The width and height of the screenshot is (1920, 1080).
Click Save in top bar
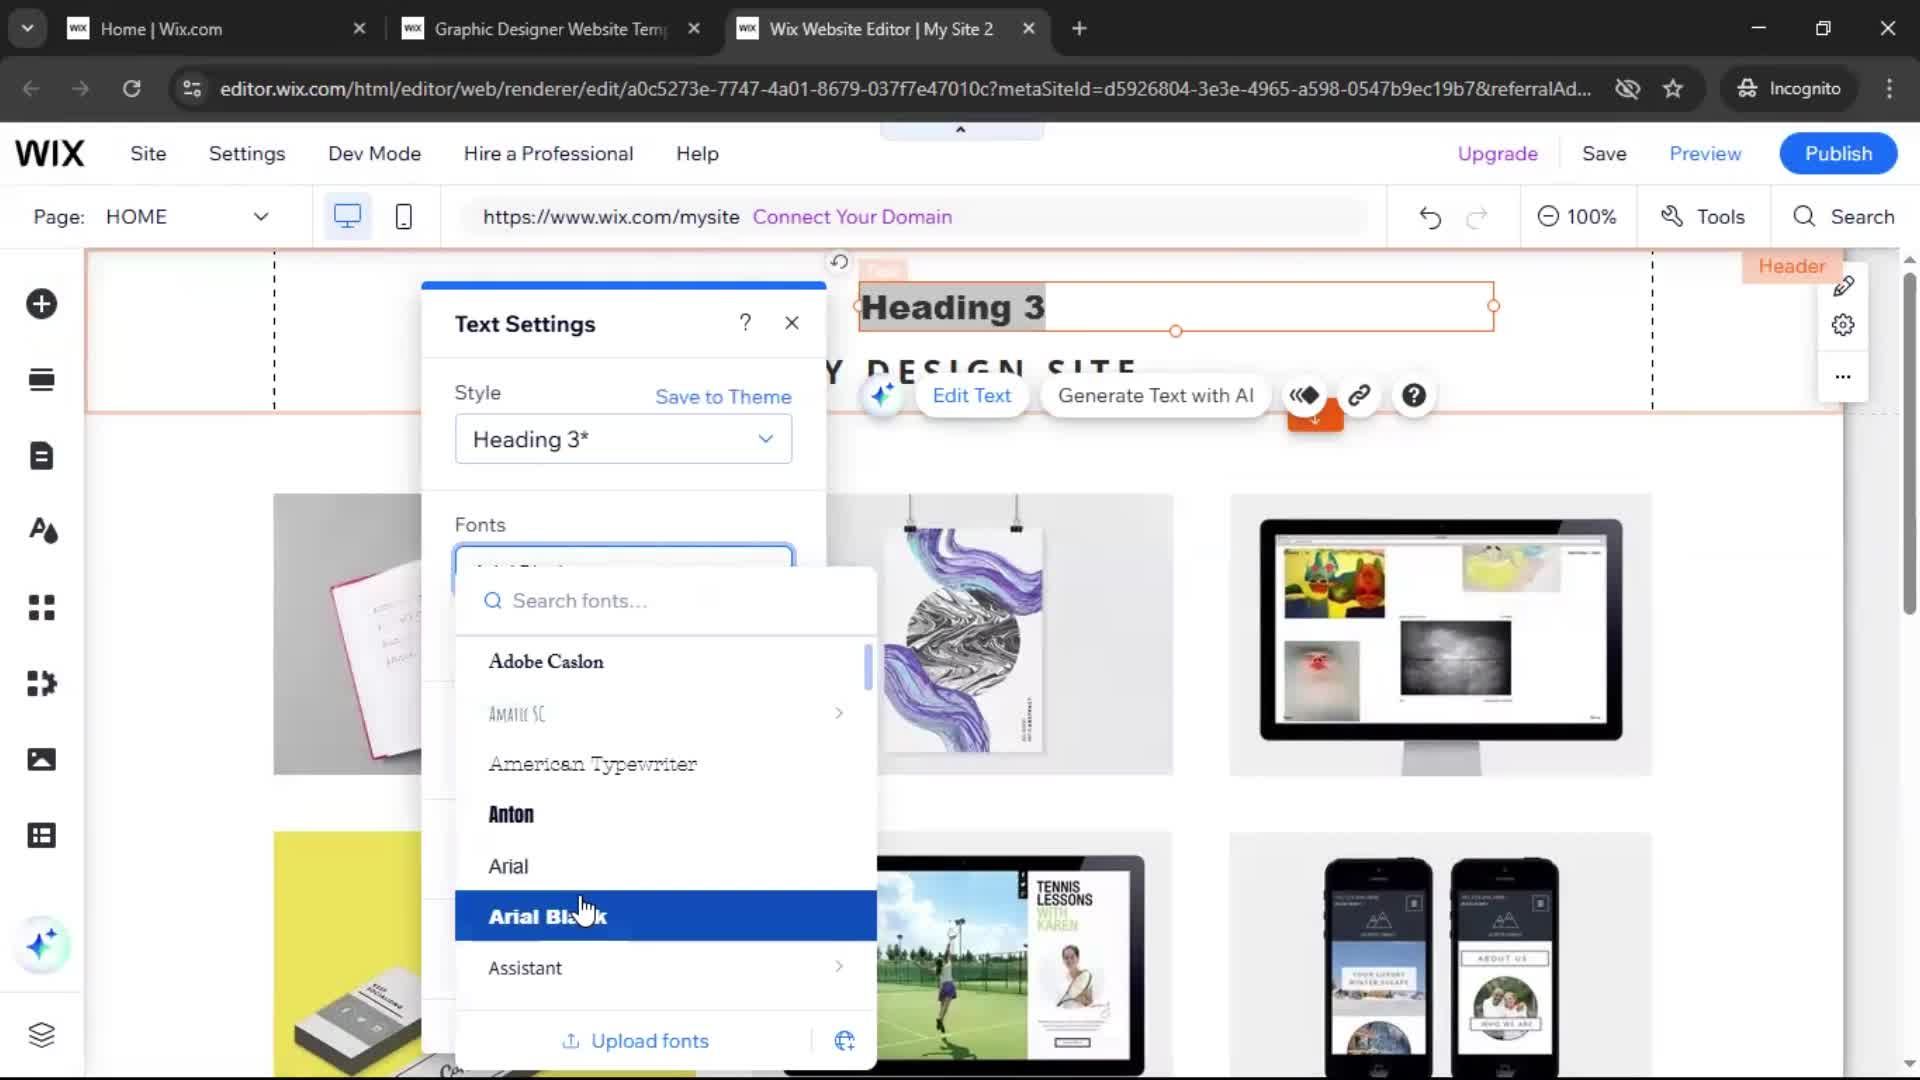coord(1604,154)
